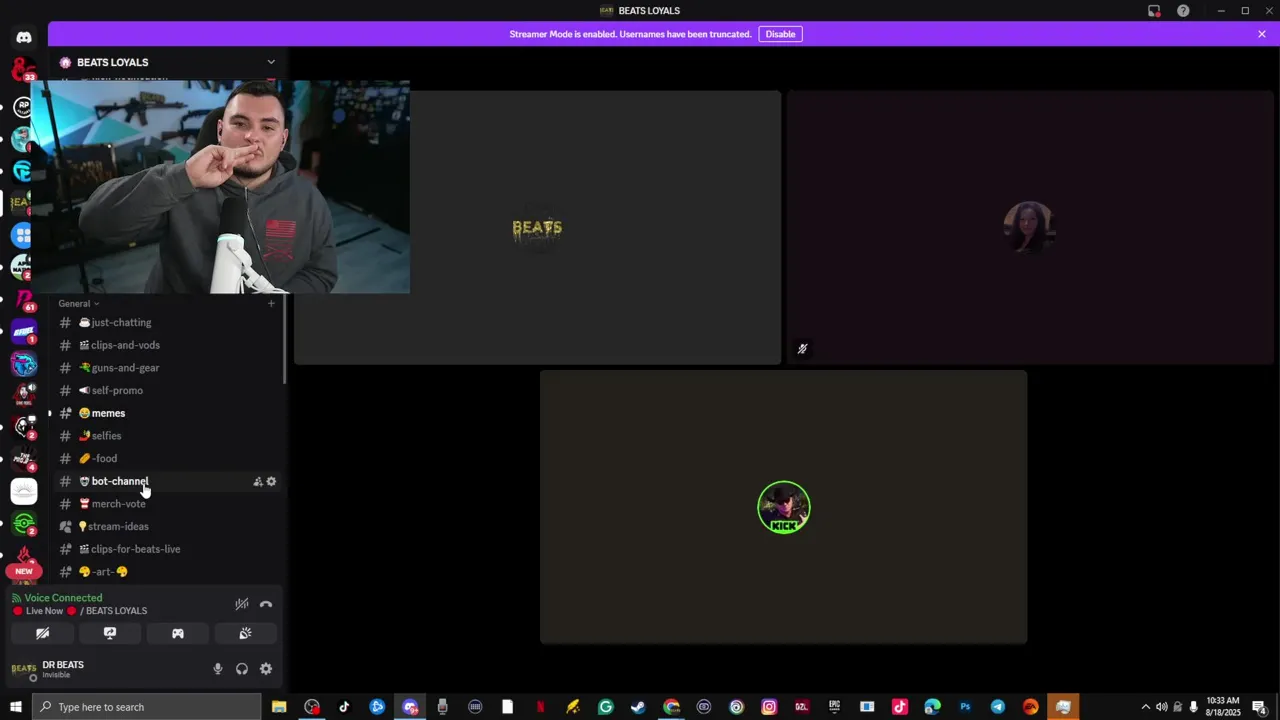
Task: Toggle camera in voice controls
Action: click(42, 633)
